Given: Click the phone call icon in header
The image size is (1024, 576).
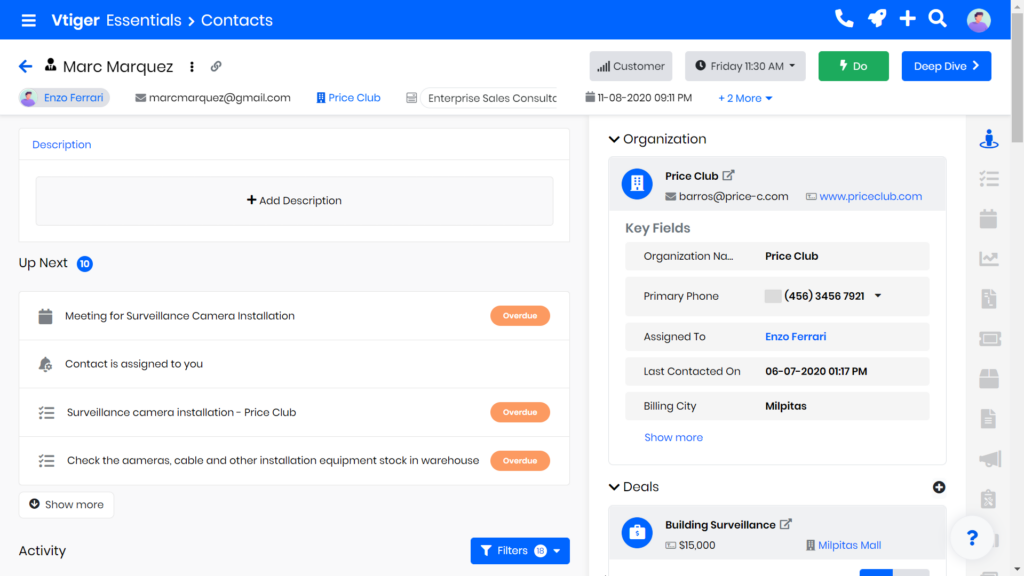Looking at the screenshot, I should 844,19.
